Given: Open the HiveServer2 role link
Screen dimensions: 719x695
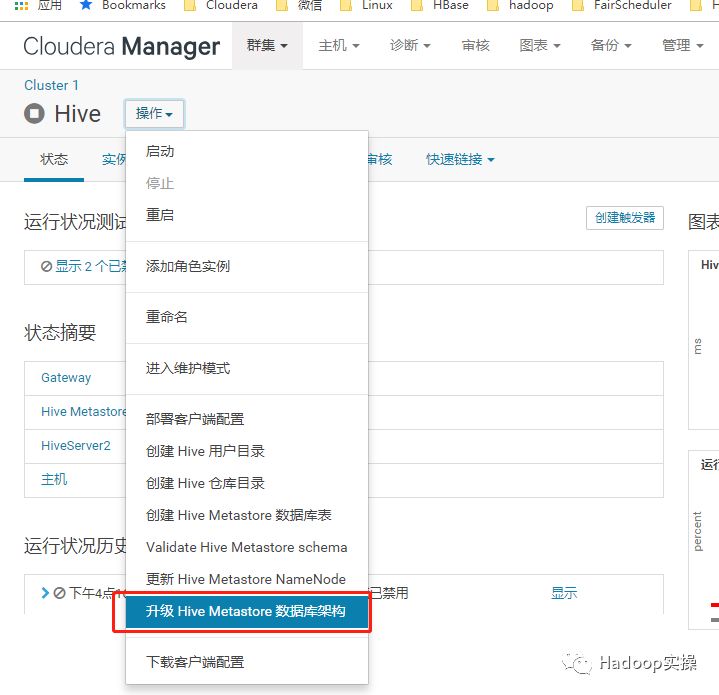Looking at the screenshot, I should (x=76, y=446).
